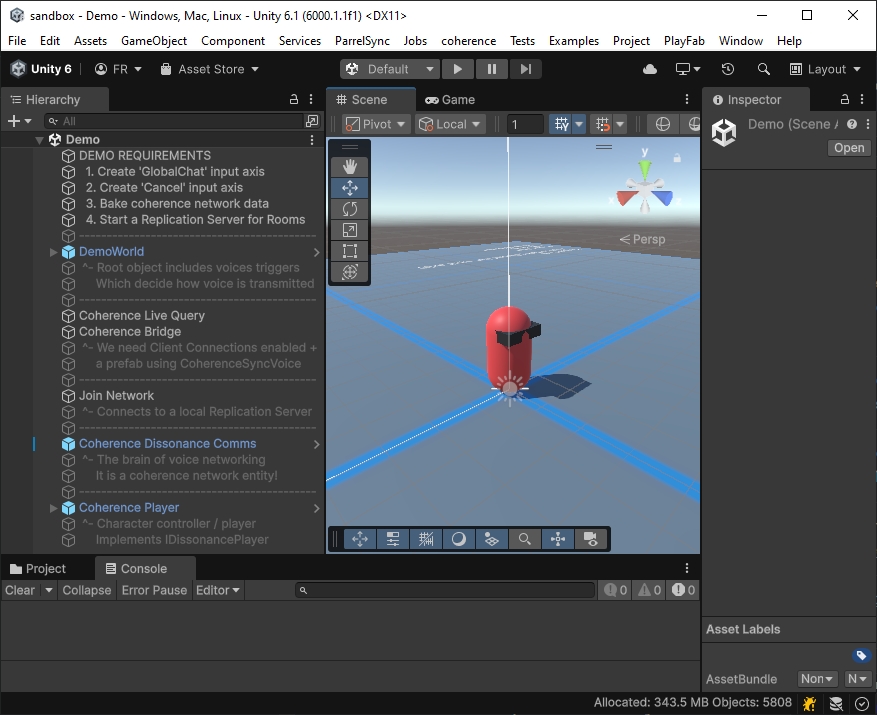
Task: Select the Rect transform tool
Action: 350,251
